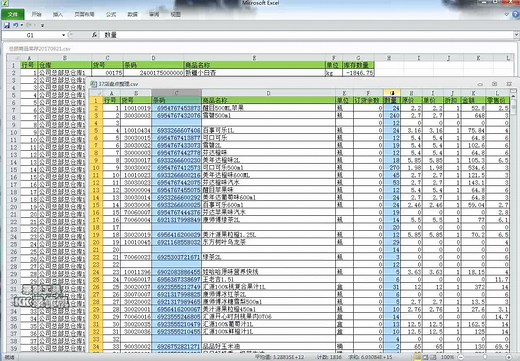This screenshot has height=361, width=520.
Task: Click split box above front window scrollbar
Action: click(514, 91)
